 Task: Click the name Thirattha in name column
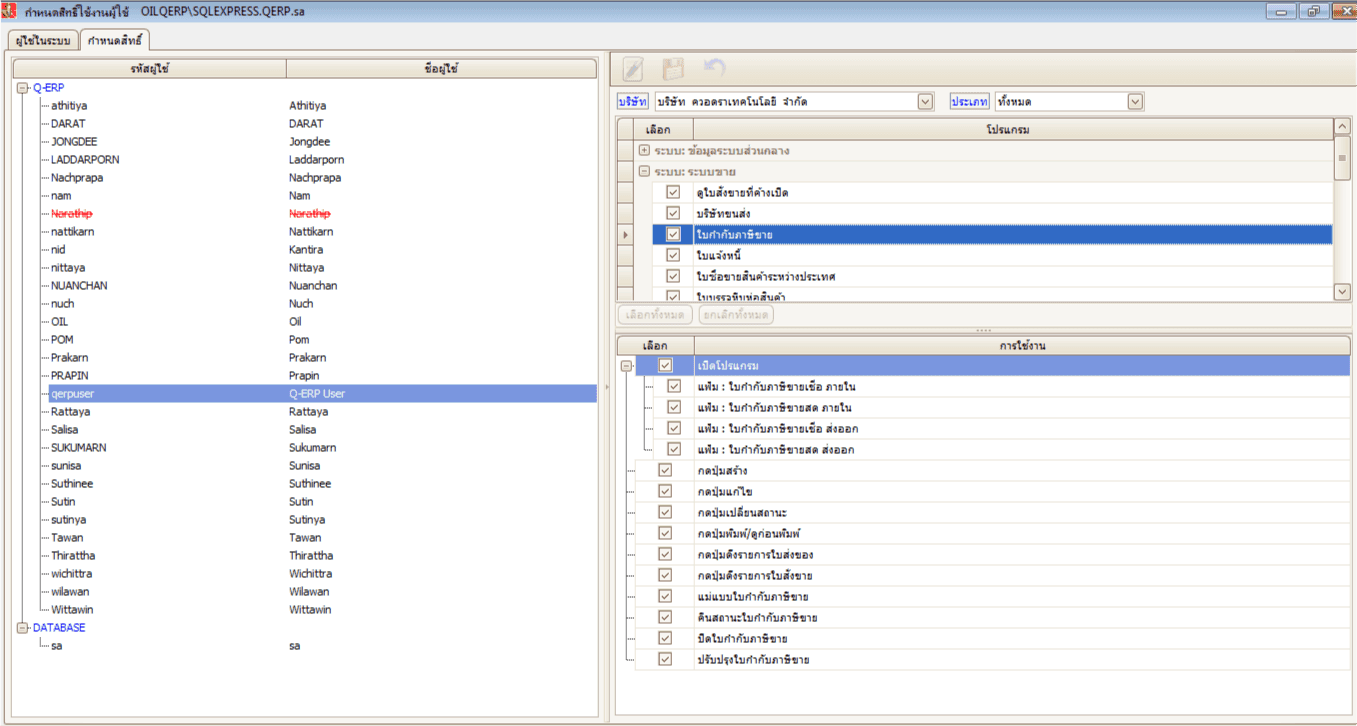coord(312,556)
